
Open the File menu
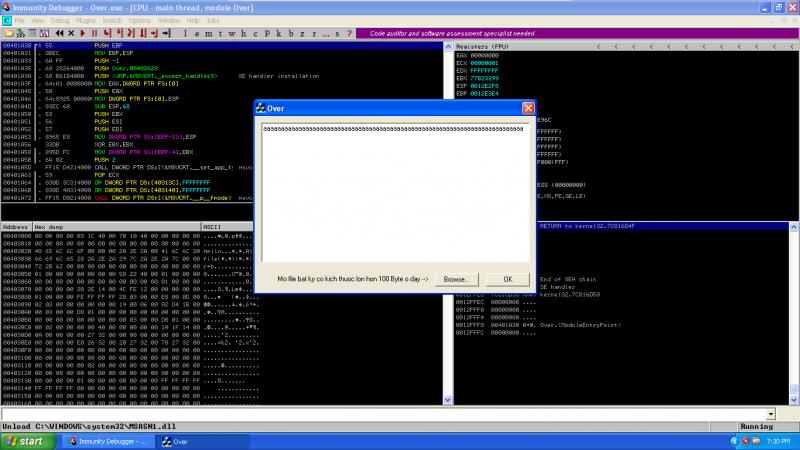click(19, 20)
